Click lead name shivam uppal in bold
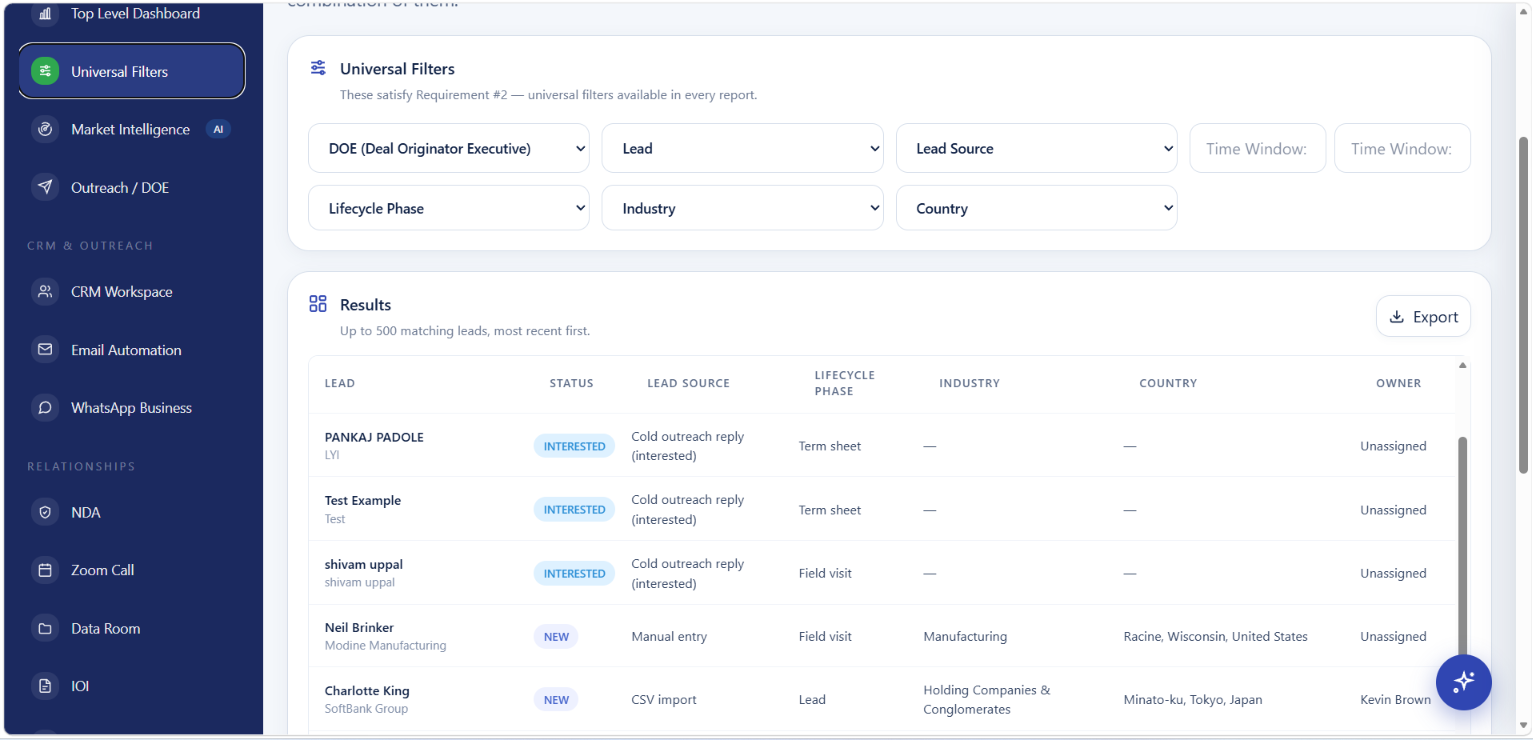1533x740 pixels. coord(364,564)
